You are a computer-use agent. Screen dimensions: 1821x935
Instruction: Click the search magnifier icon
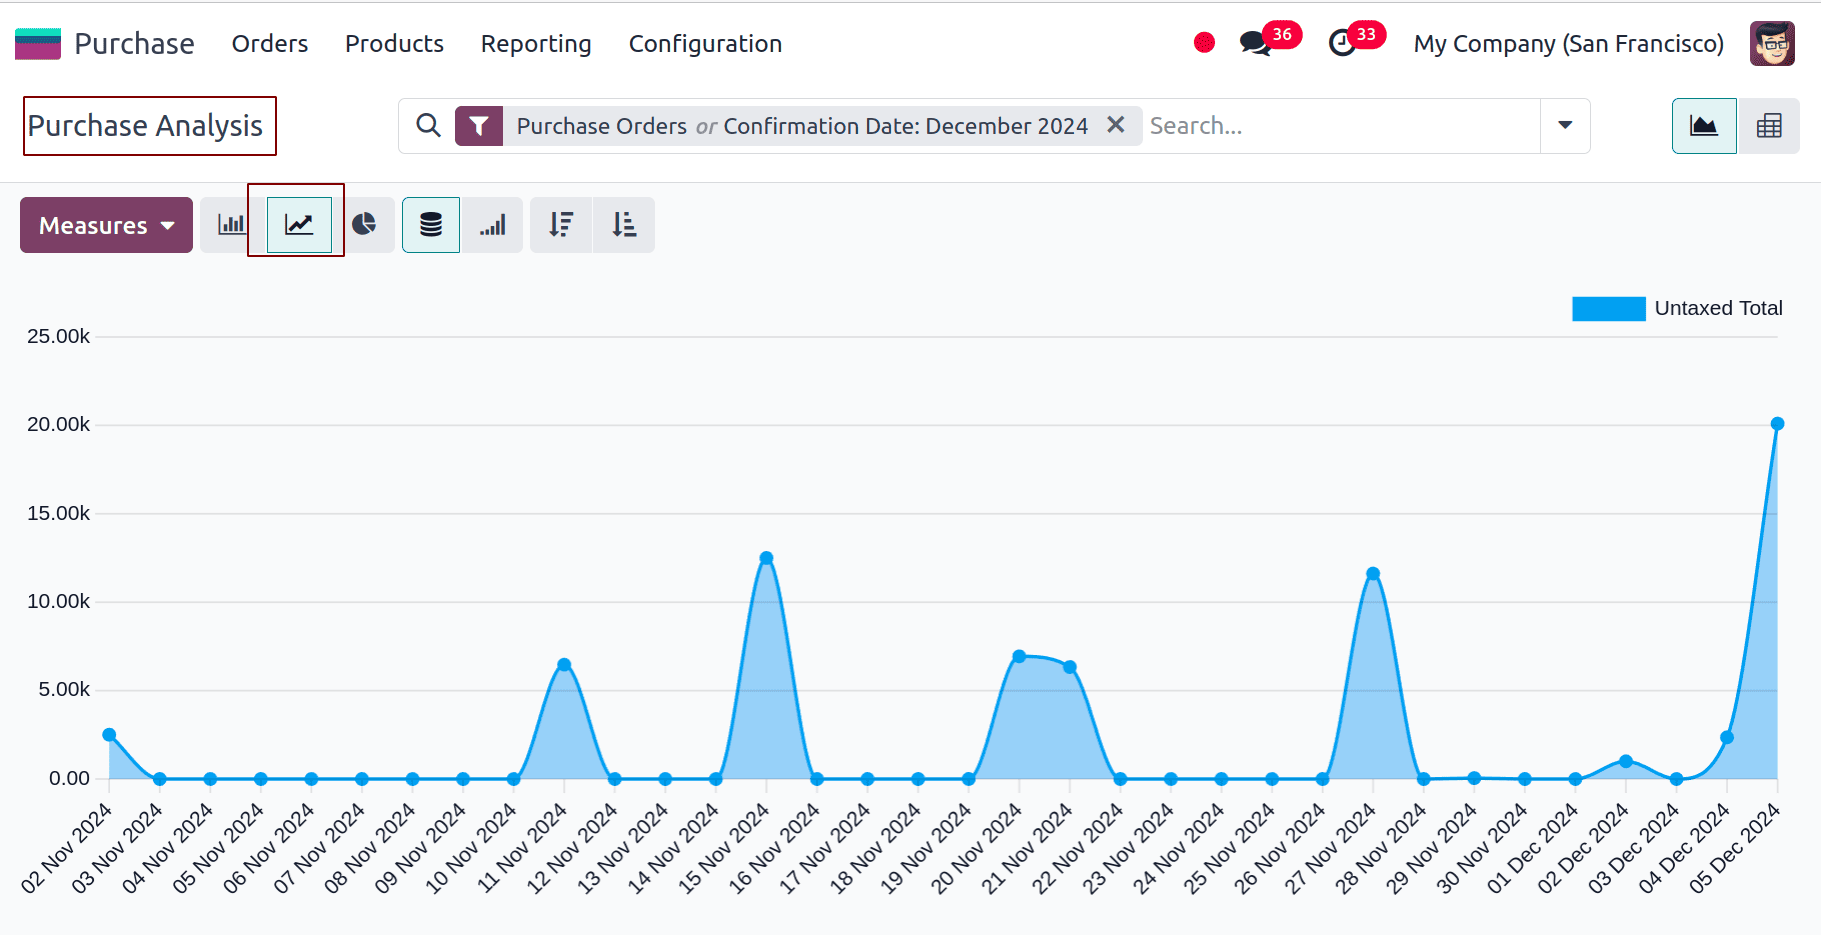[428, 126]
